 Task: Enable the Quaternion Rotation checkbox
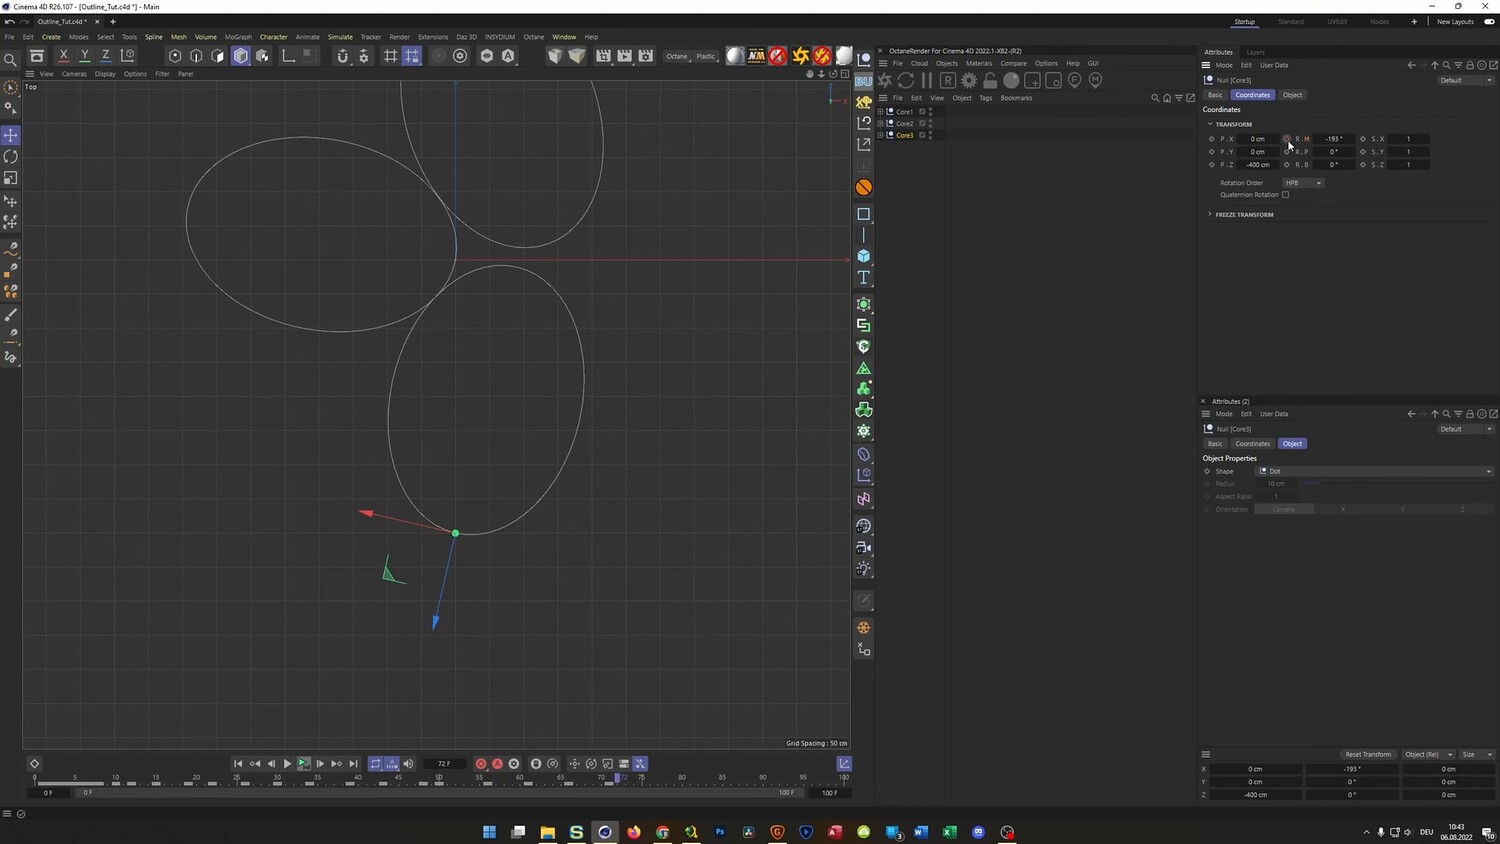pyautogui.click(x=1286, y=195)
